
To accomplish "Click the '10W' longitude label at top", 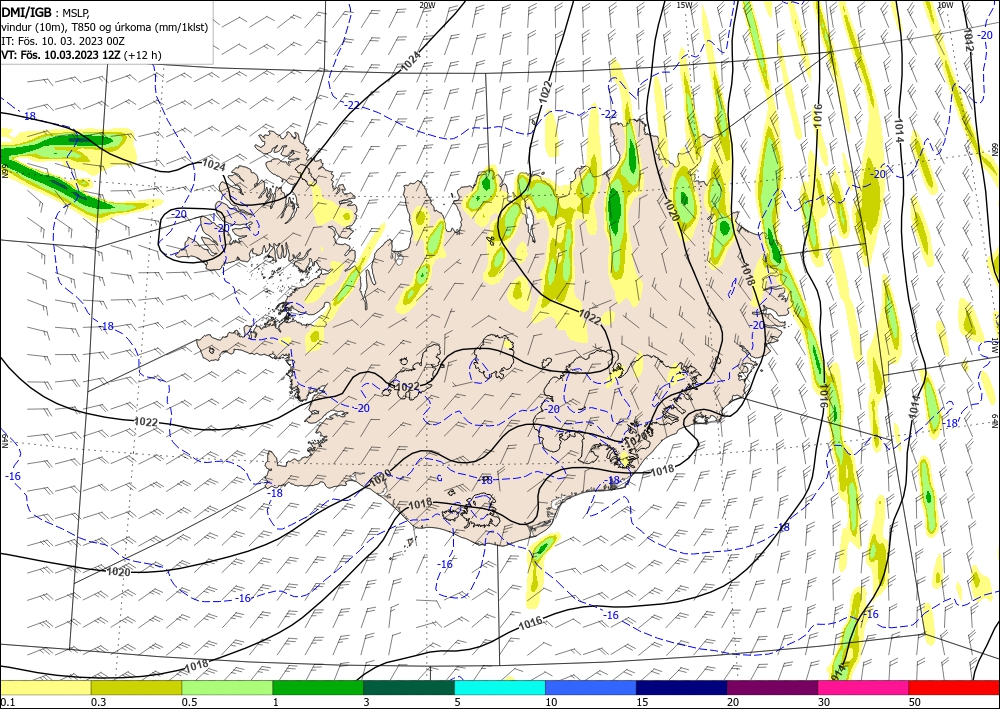I will 945,5.
